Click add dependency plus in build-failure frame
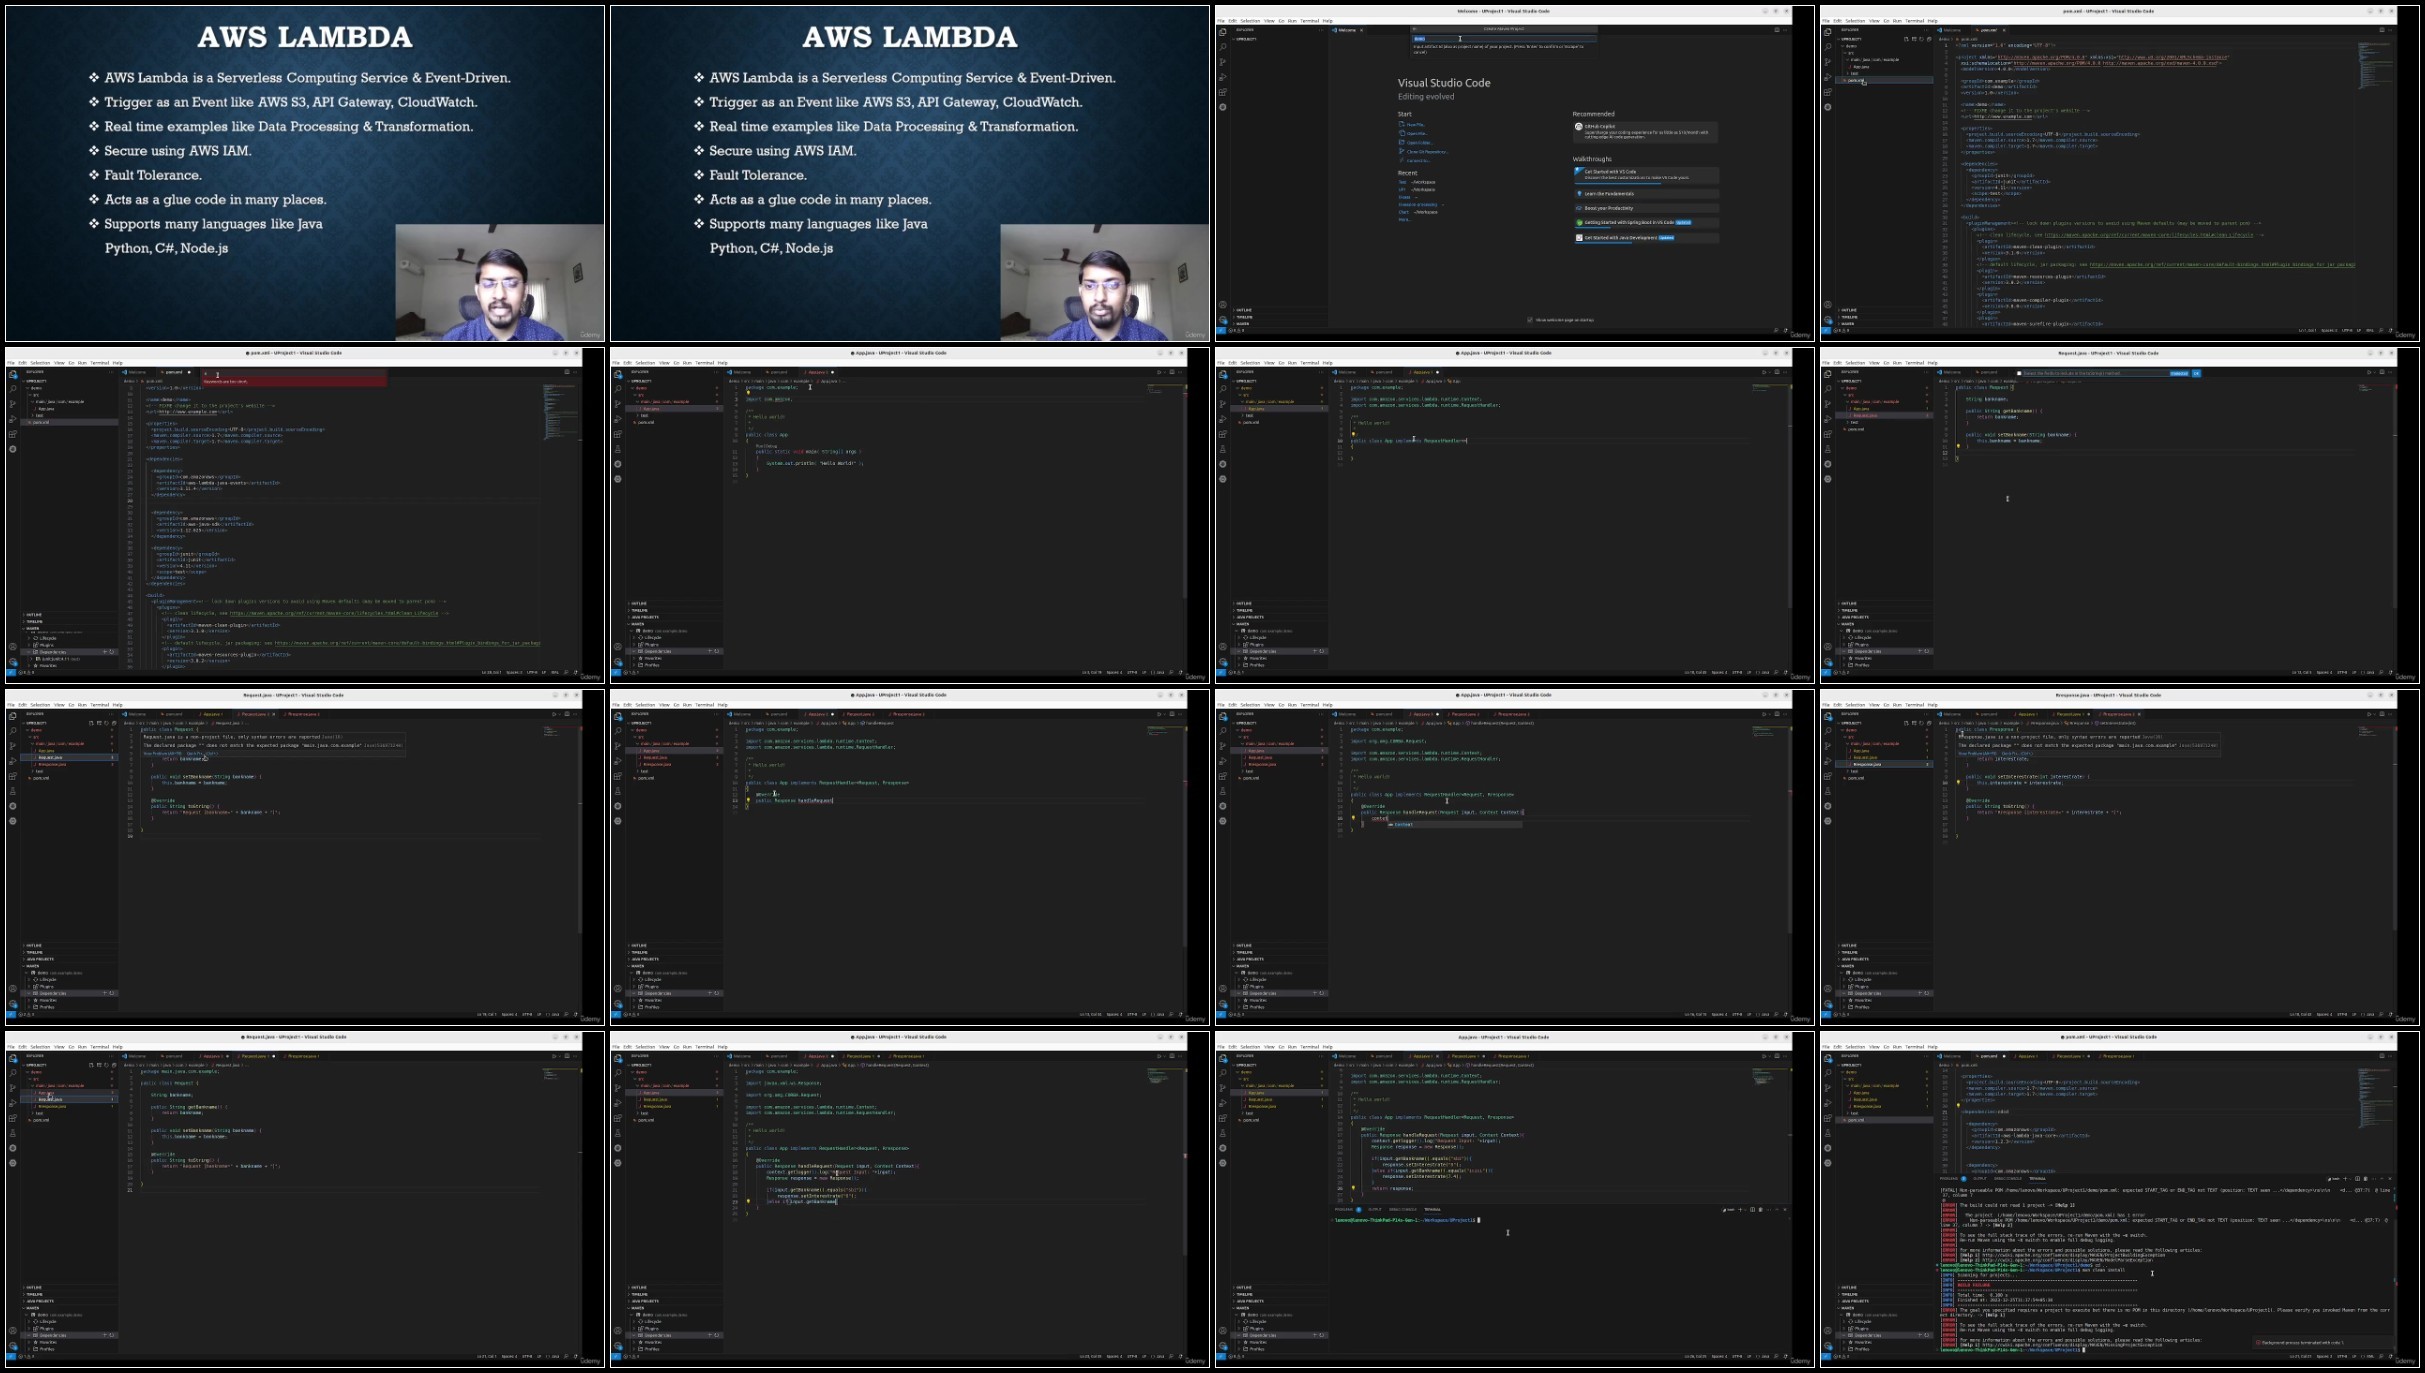The image size is (2425, 1373). (x=1920, y=1335)
